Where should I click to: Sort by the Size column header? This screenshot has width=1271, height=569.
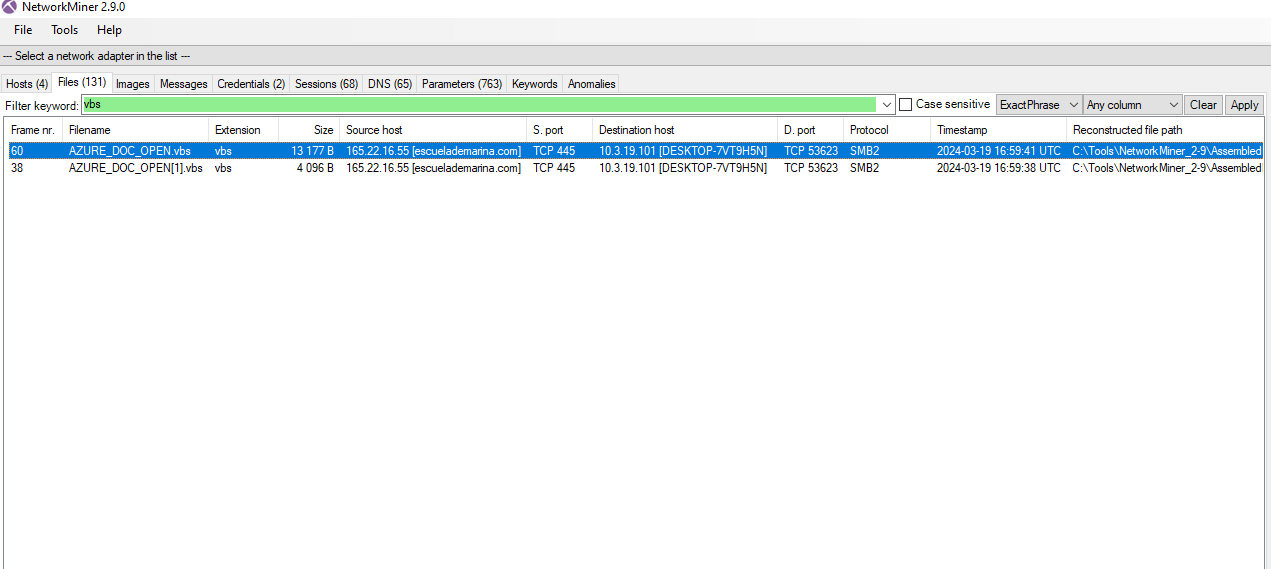(309, 130)
